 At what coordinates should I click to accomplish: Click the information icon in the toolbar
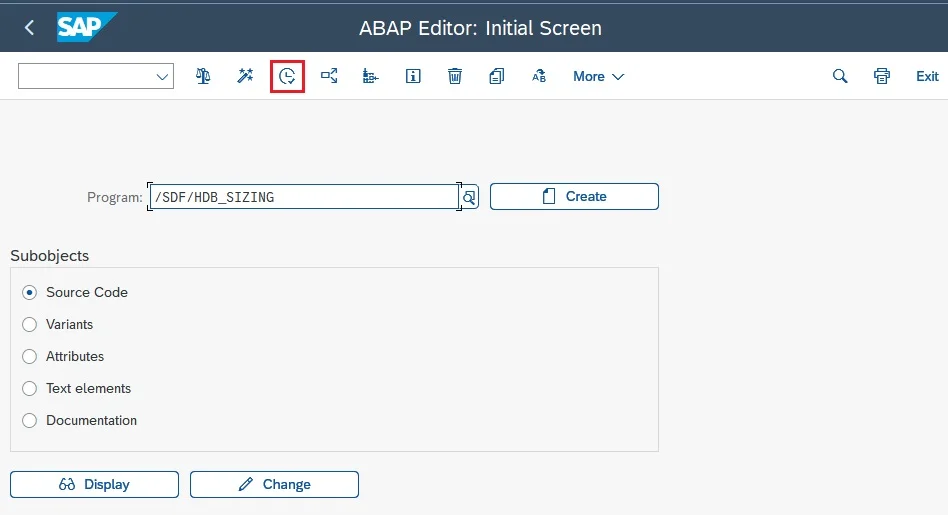413,76
